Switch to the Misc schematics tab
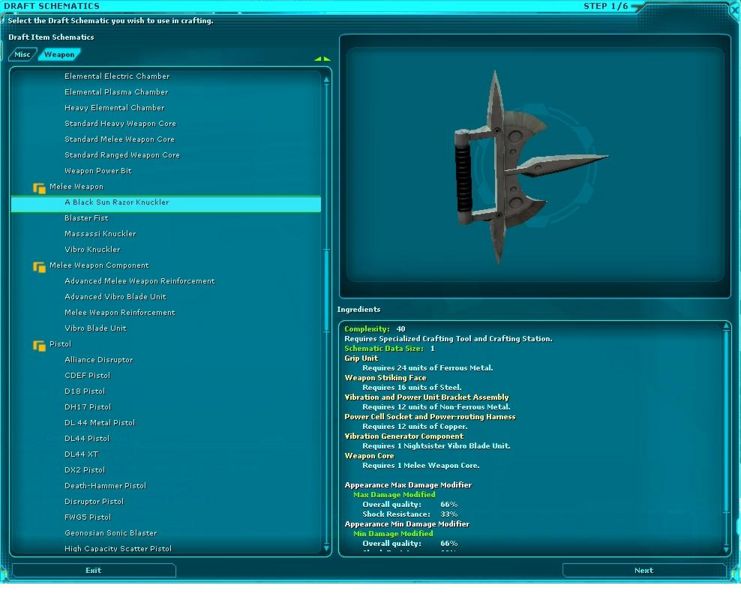This screenshot has height=600, width=741. point(23,55)
